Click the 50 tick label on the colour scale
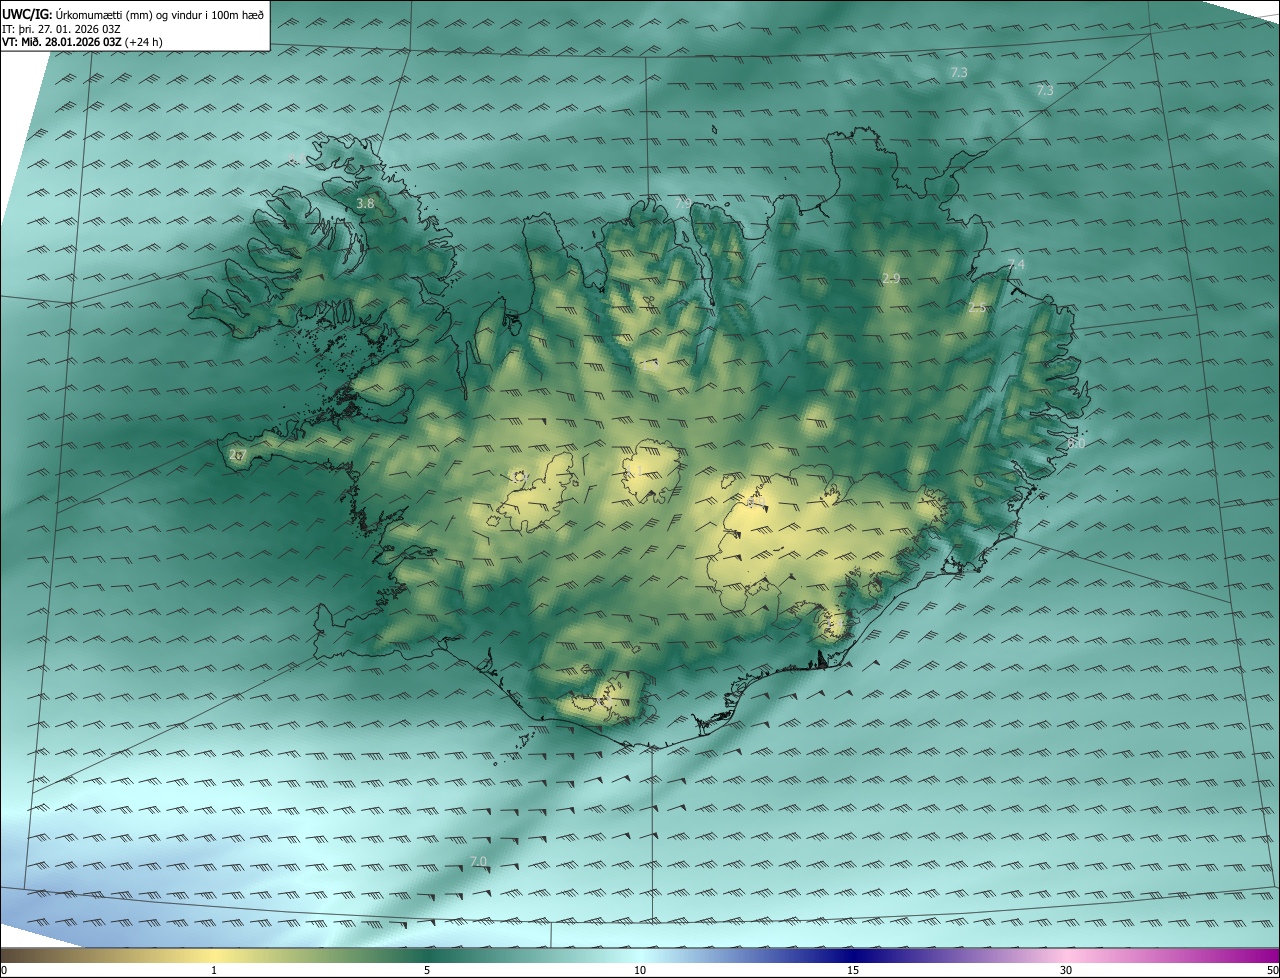 (1273, 971)
